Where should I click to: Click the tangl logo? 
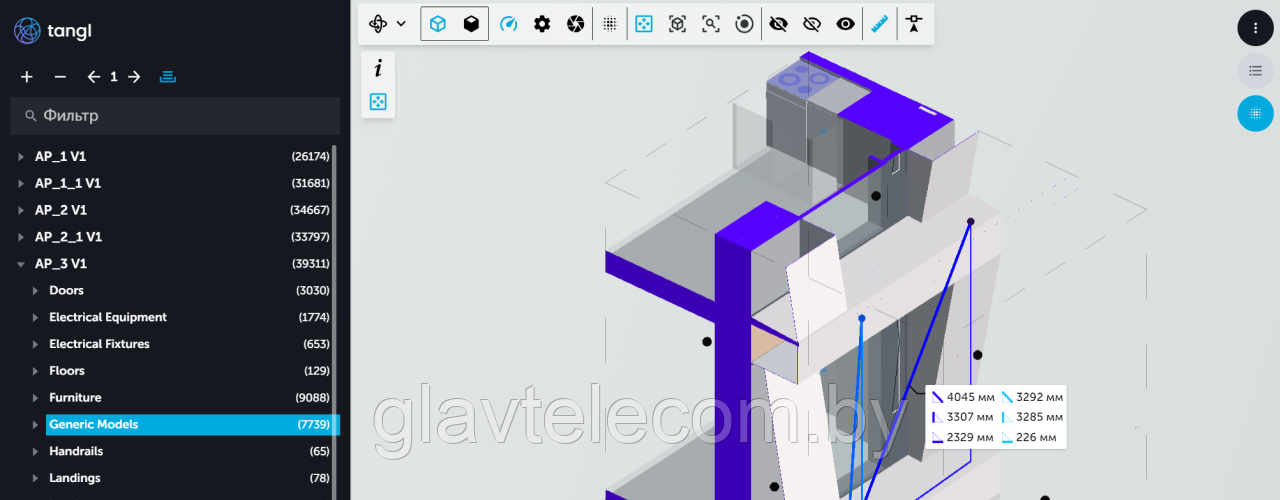coord(55,31)
